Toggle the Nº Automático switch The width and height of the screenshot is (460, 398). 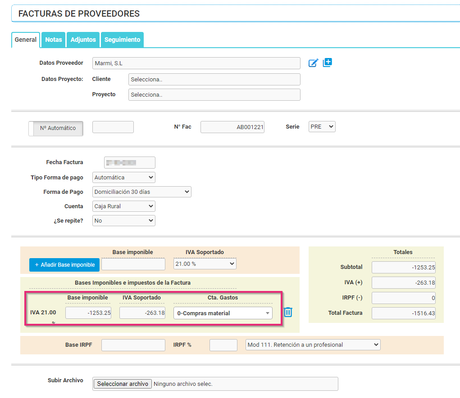pos(56,128)
